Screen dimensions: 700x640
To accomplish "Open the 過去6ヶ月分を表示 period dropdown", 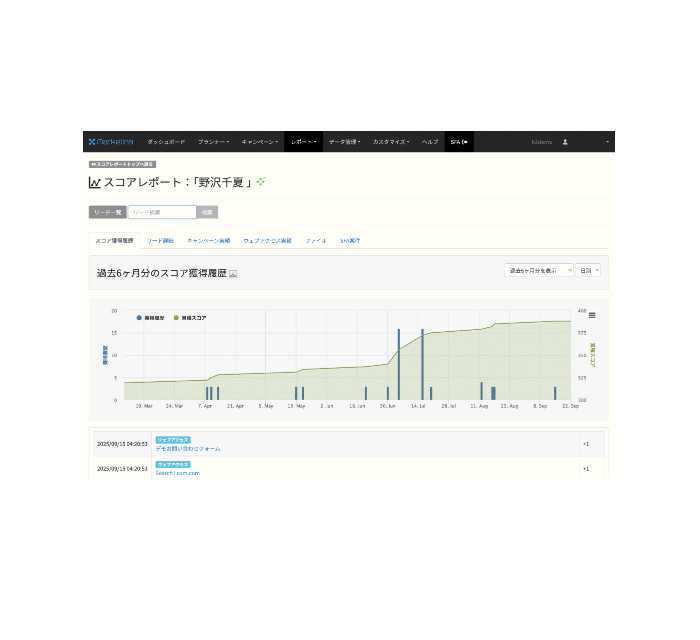I will tap(539, 270).
